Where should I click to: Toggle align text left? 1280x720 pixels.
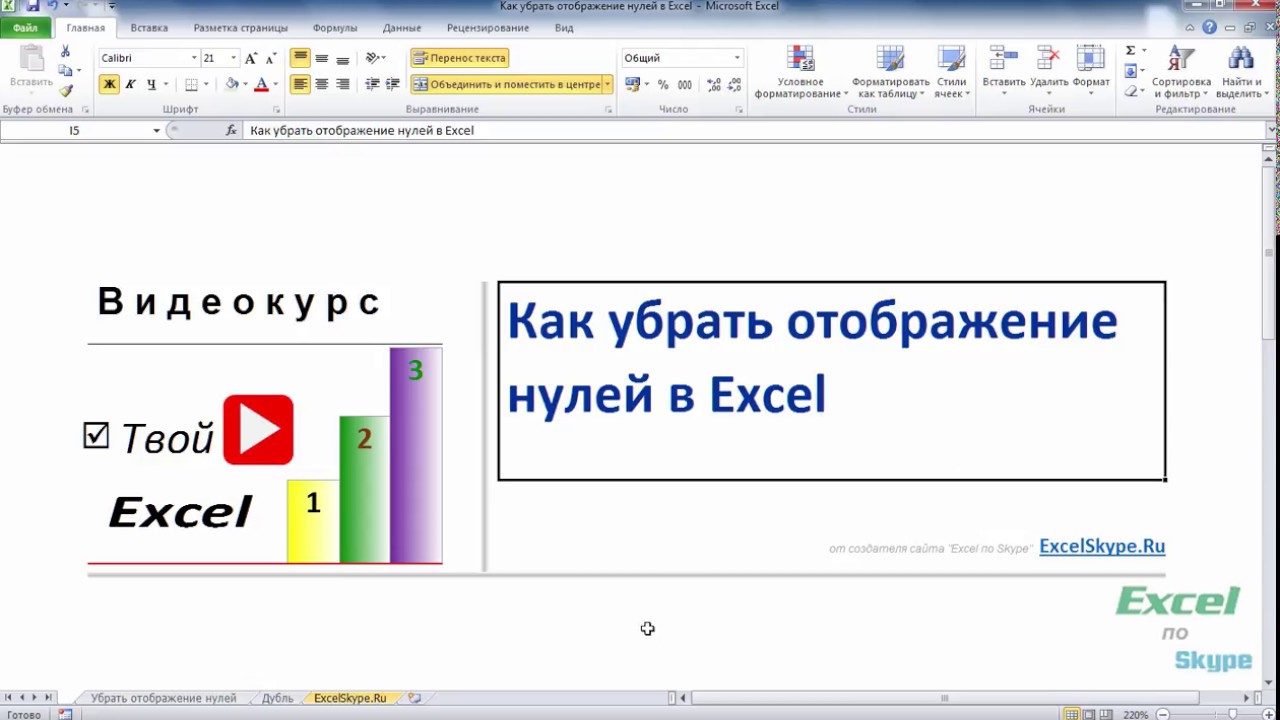(x=300, y=85)
